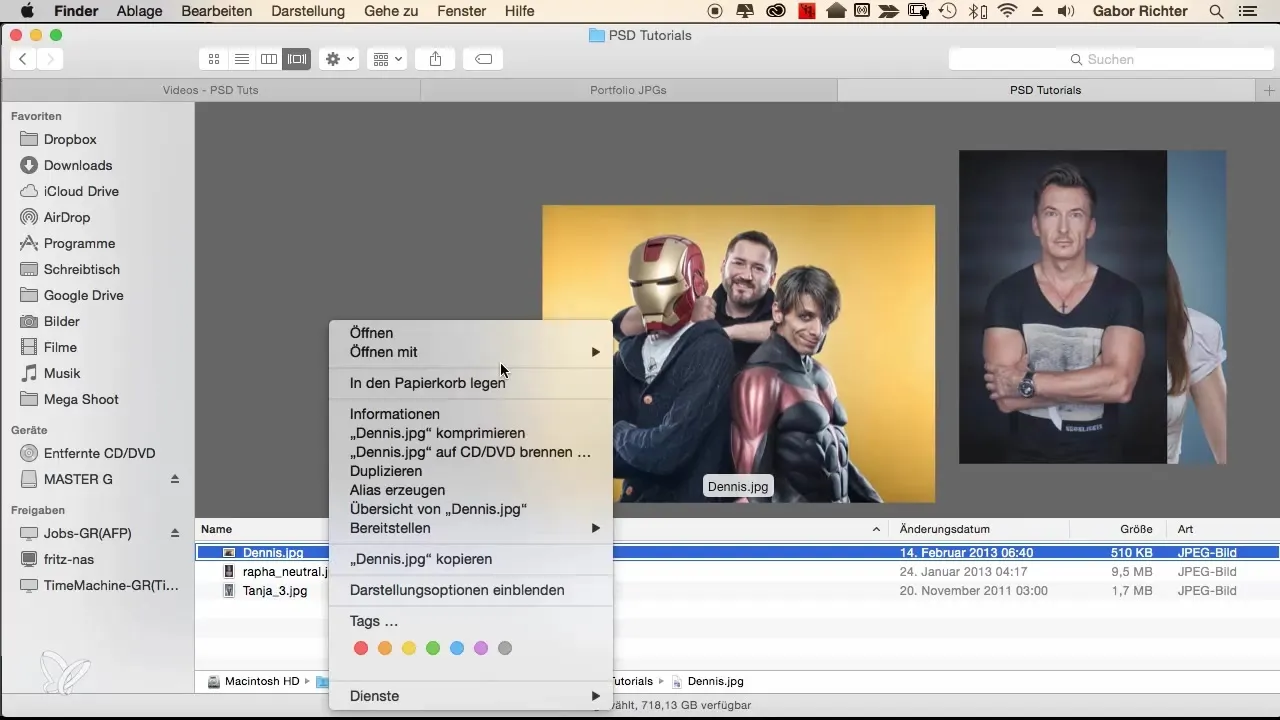The width and height of the screenshot is (1280, 720).
Task: Click the edit tags toolbar button
Action: pyautogui.click(x=483, y=59)
